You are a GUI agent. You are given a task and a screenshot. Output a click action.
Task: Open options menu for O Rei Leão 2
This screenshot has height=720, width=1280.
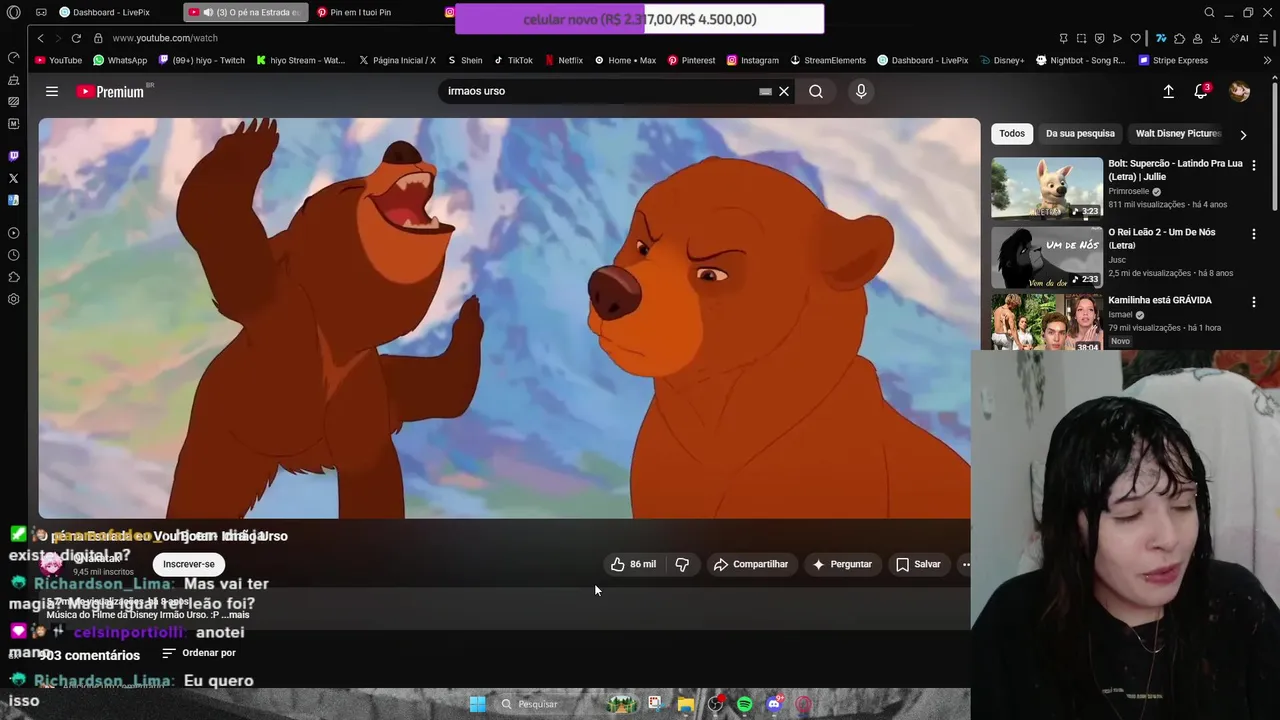(1254, 234)
